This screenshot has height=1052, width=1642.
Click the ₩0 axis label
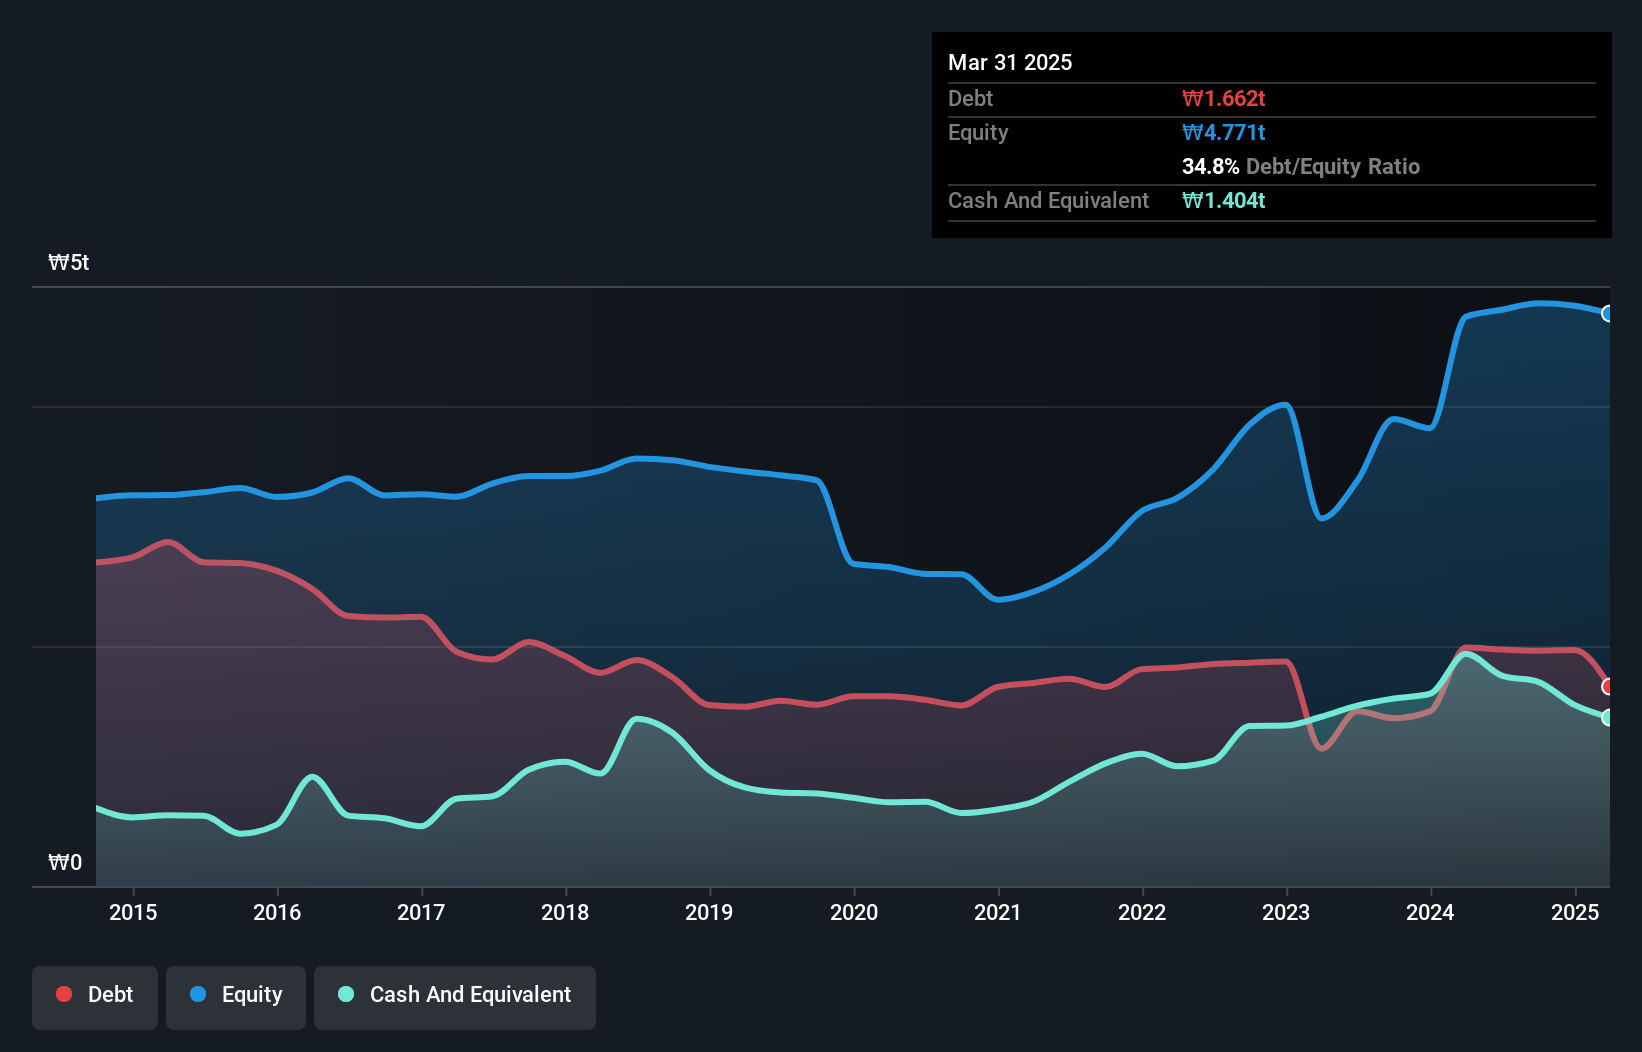pyautogui.click(x=65, y=862)
